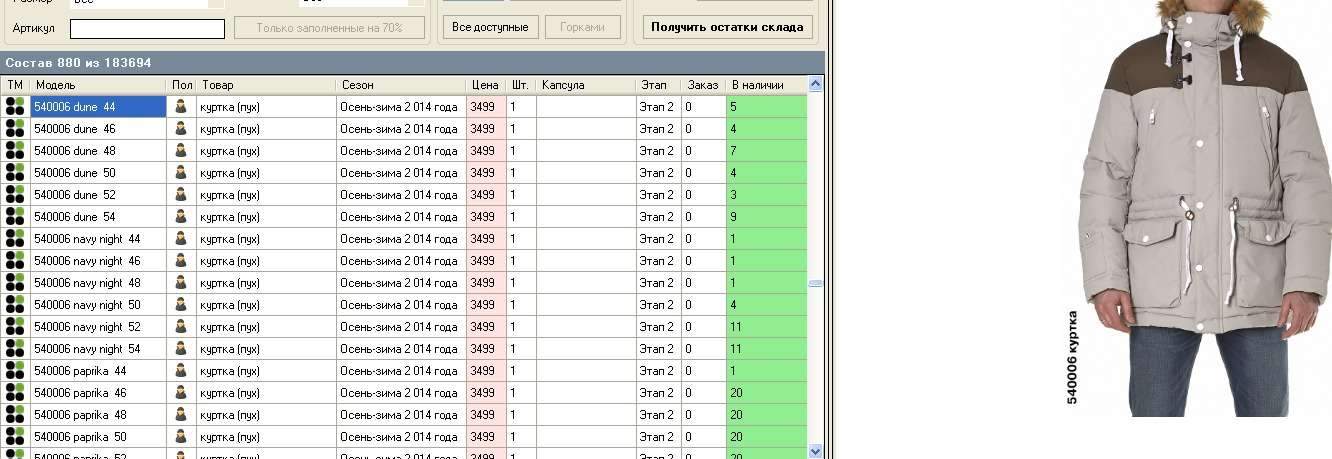Click the gender icon in 540006 navy night 54 row
1332x459 pixels.
(181, 348)
